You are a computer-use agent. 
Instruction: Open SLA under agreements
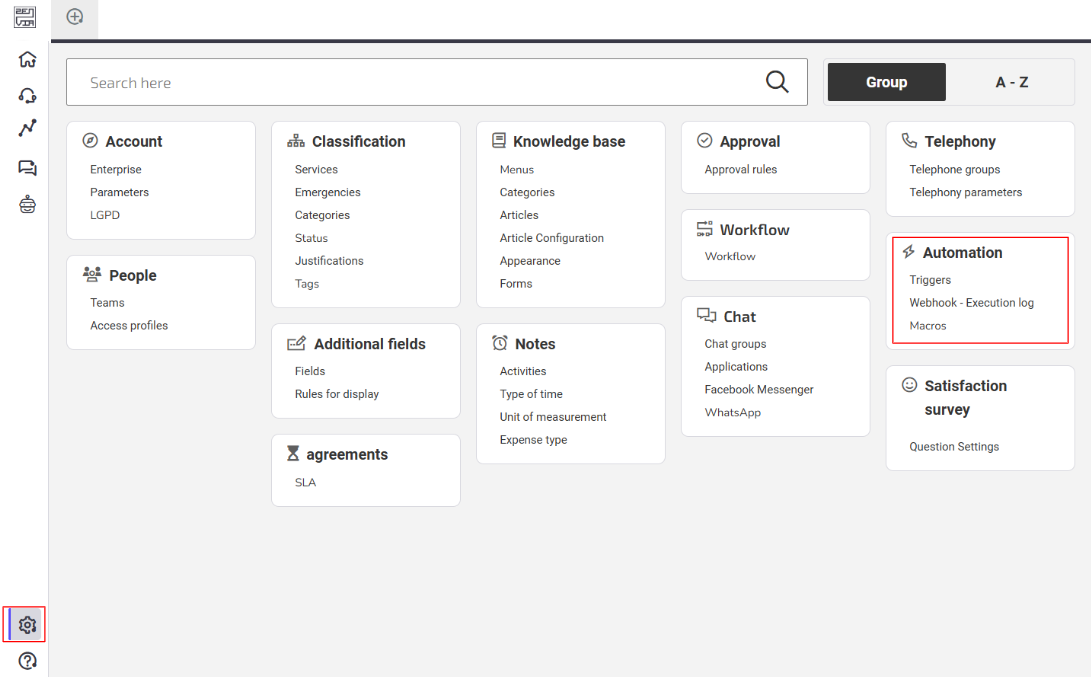[x=305, y=482]
